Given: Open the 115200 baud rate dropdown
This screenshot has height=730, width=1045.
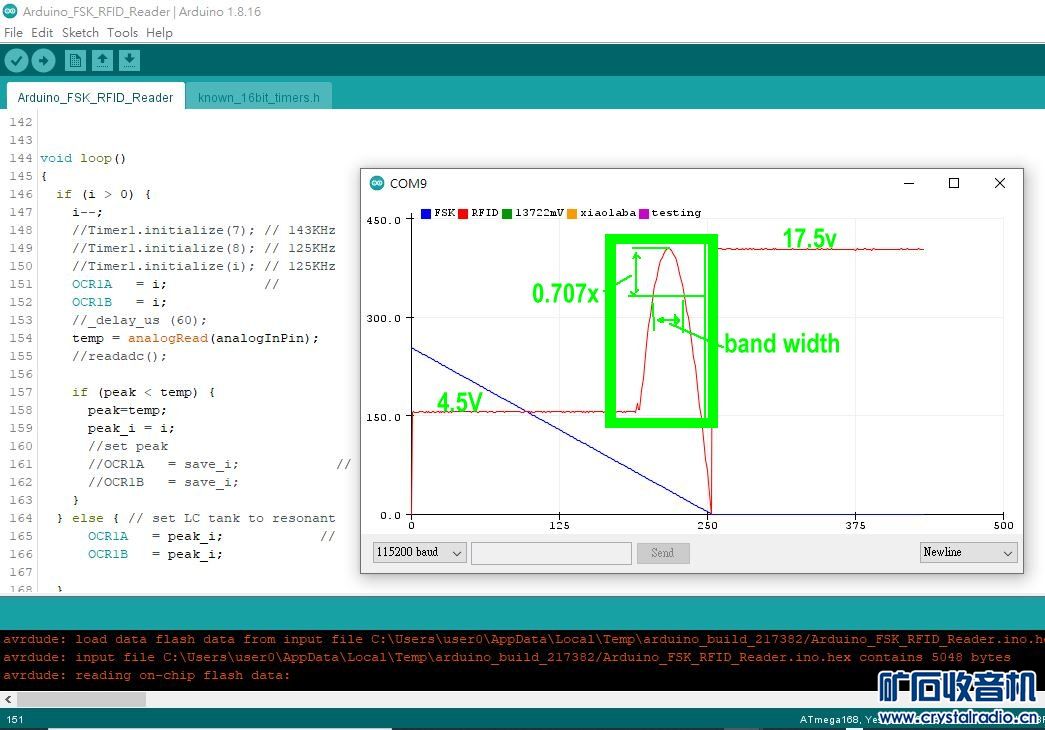Looking at the screenshot, I should (419, 552).
